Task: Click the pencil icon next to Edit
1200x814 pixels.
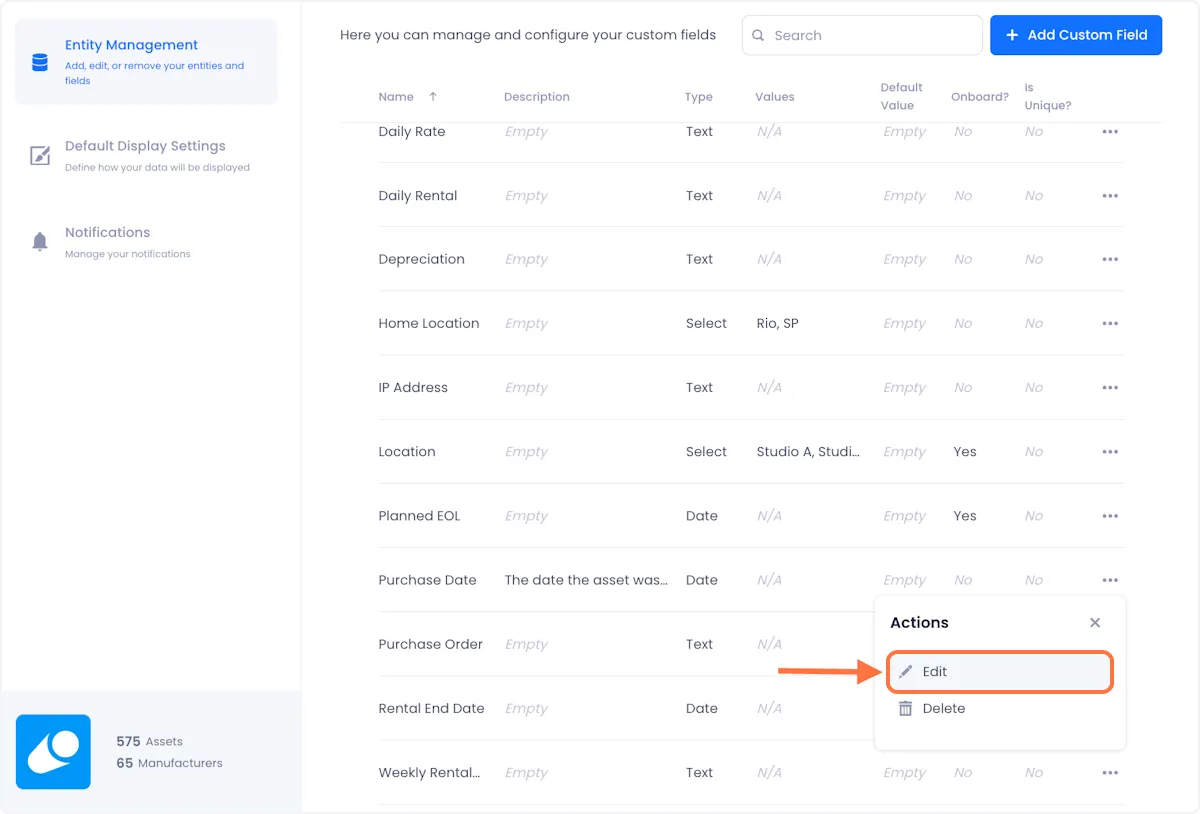Action: tap(905, 672)
